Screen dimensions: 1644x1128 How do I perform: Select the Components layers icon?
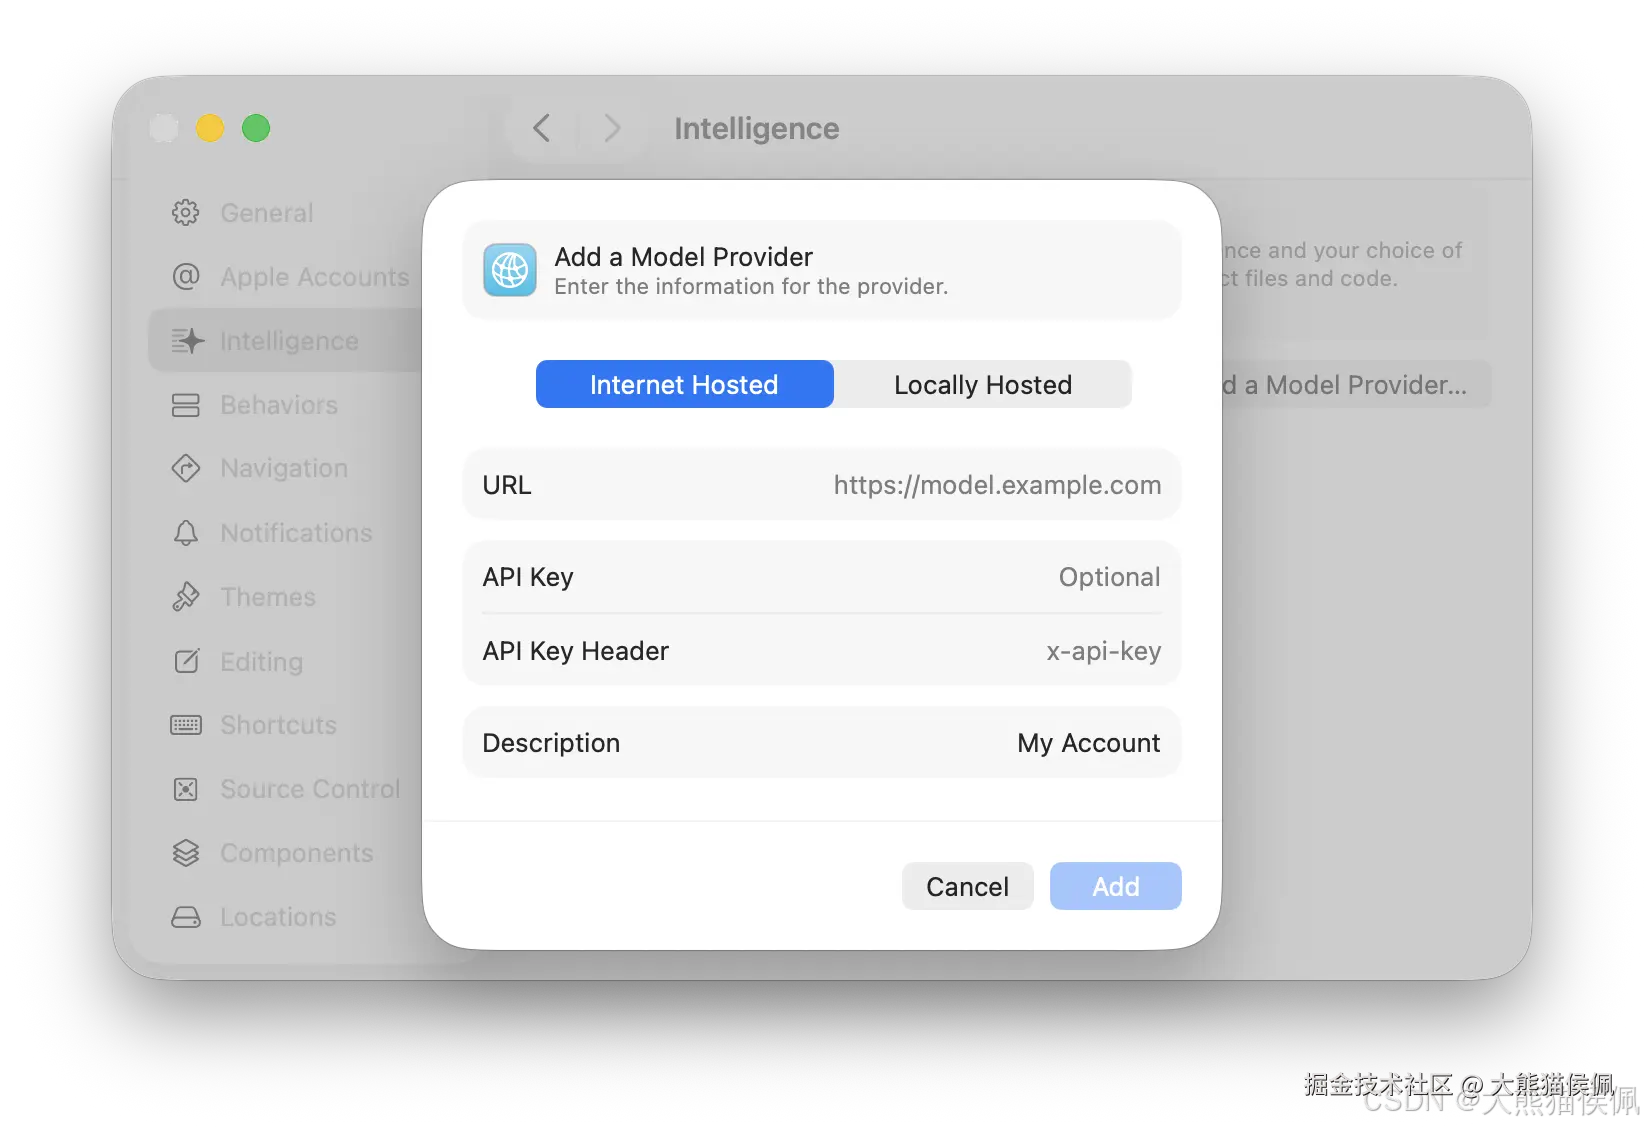tap(186, 853)
